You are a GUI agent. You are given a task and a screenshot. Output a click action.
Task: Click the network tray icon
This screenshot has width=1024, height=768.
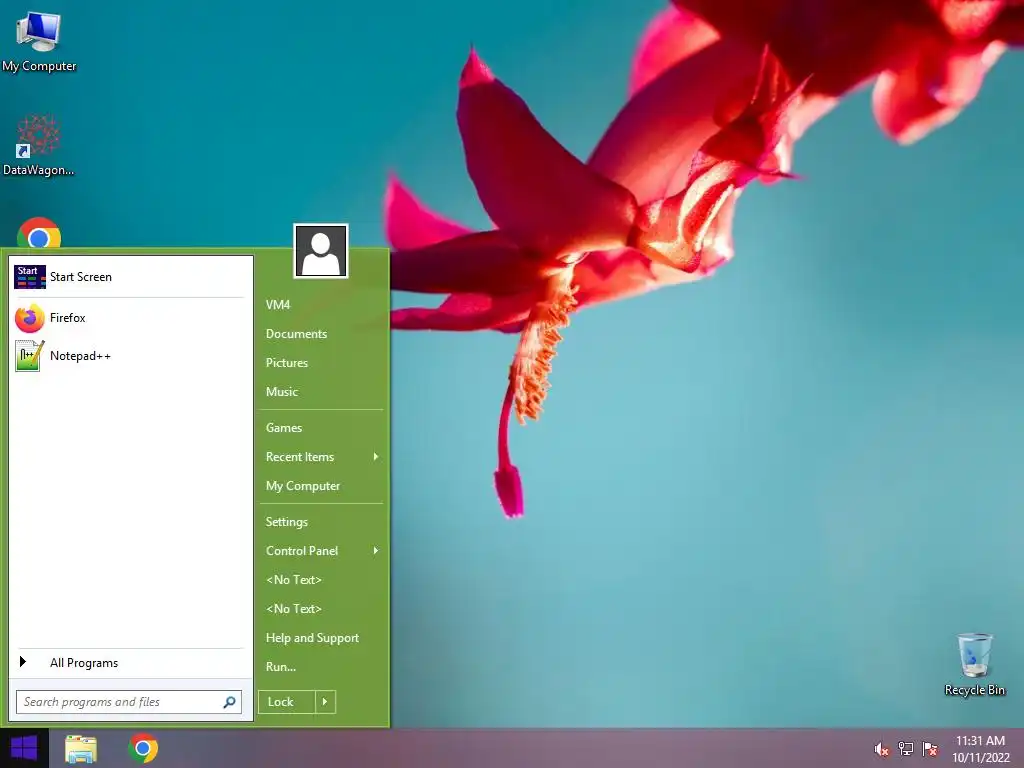[x=905, y=749]
